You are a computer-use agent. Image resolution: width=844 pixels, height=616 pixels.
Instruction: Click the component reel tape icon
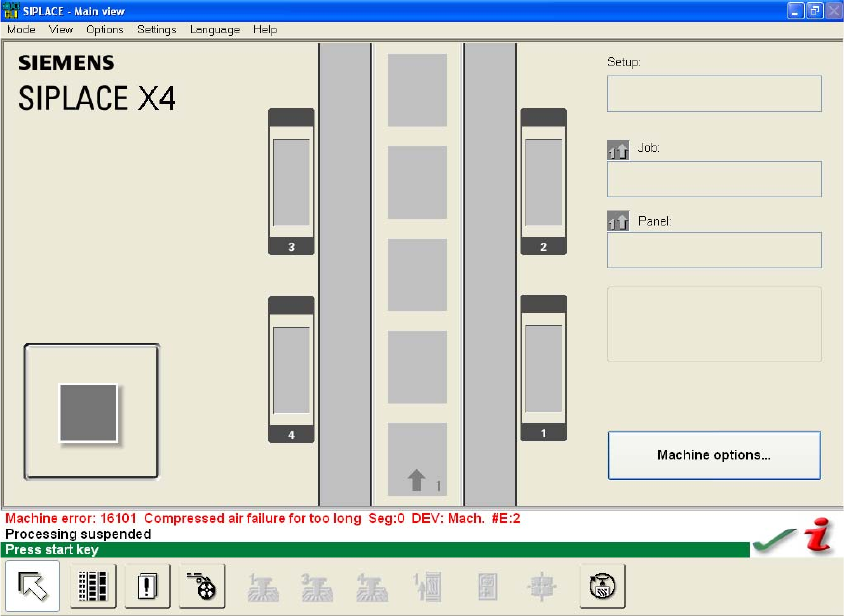[x=202, y=586]
